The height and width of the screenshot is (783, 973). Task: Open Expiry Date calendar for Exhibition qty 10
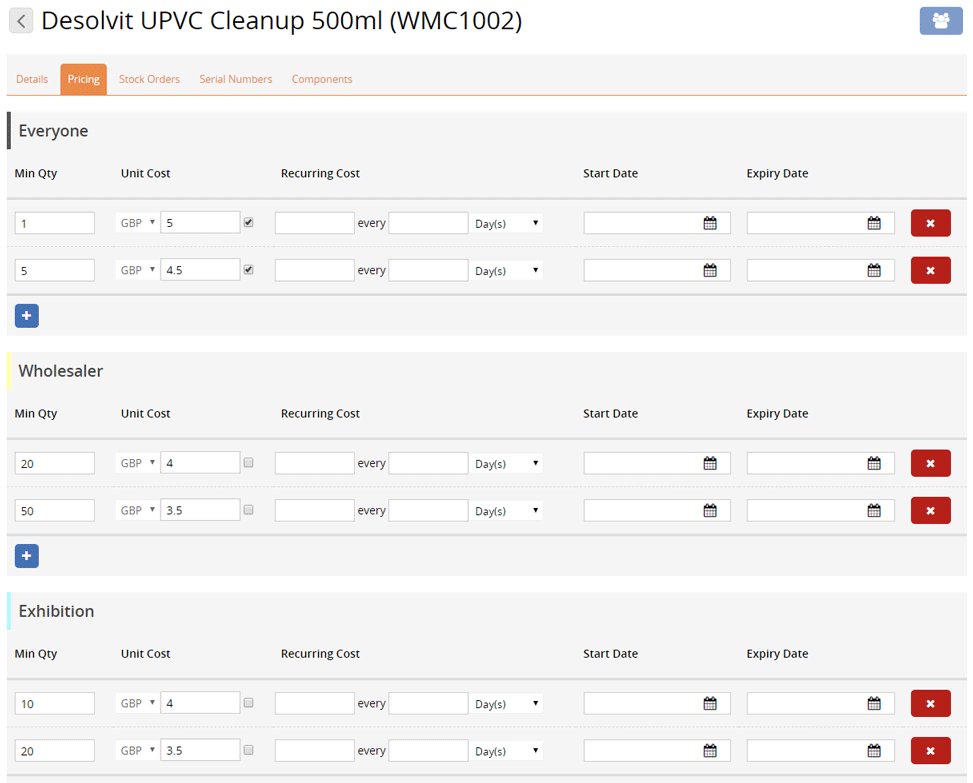(x=874, y=704)
